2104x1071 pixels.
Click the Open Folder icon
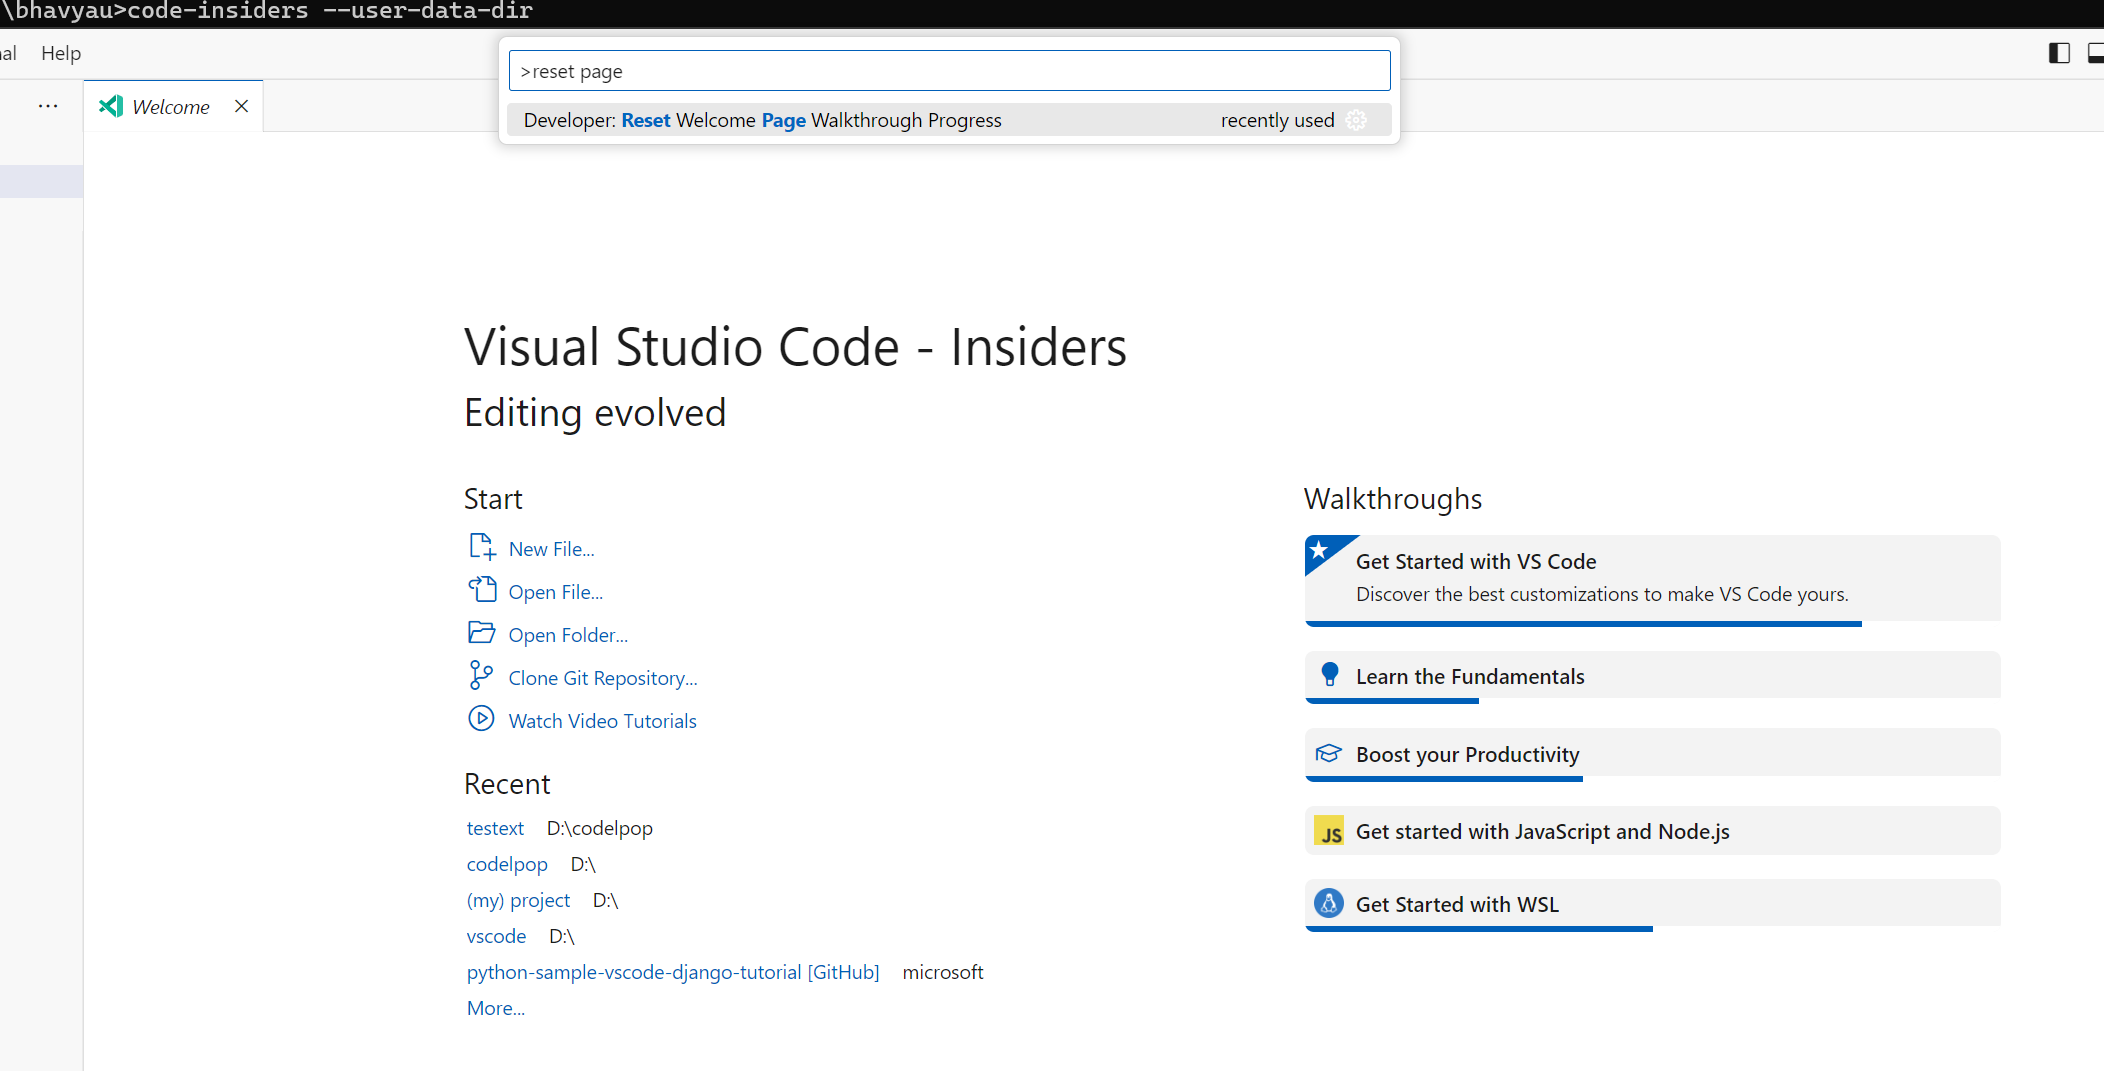pos(482,632)
